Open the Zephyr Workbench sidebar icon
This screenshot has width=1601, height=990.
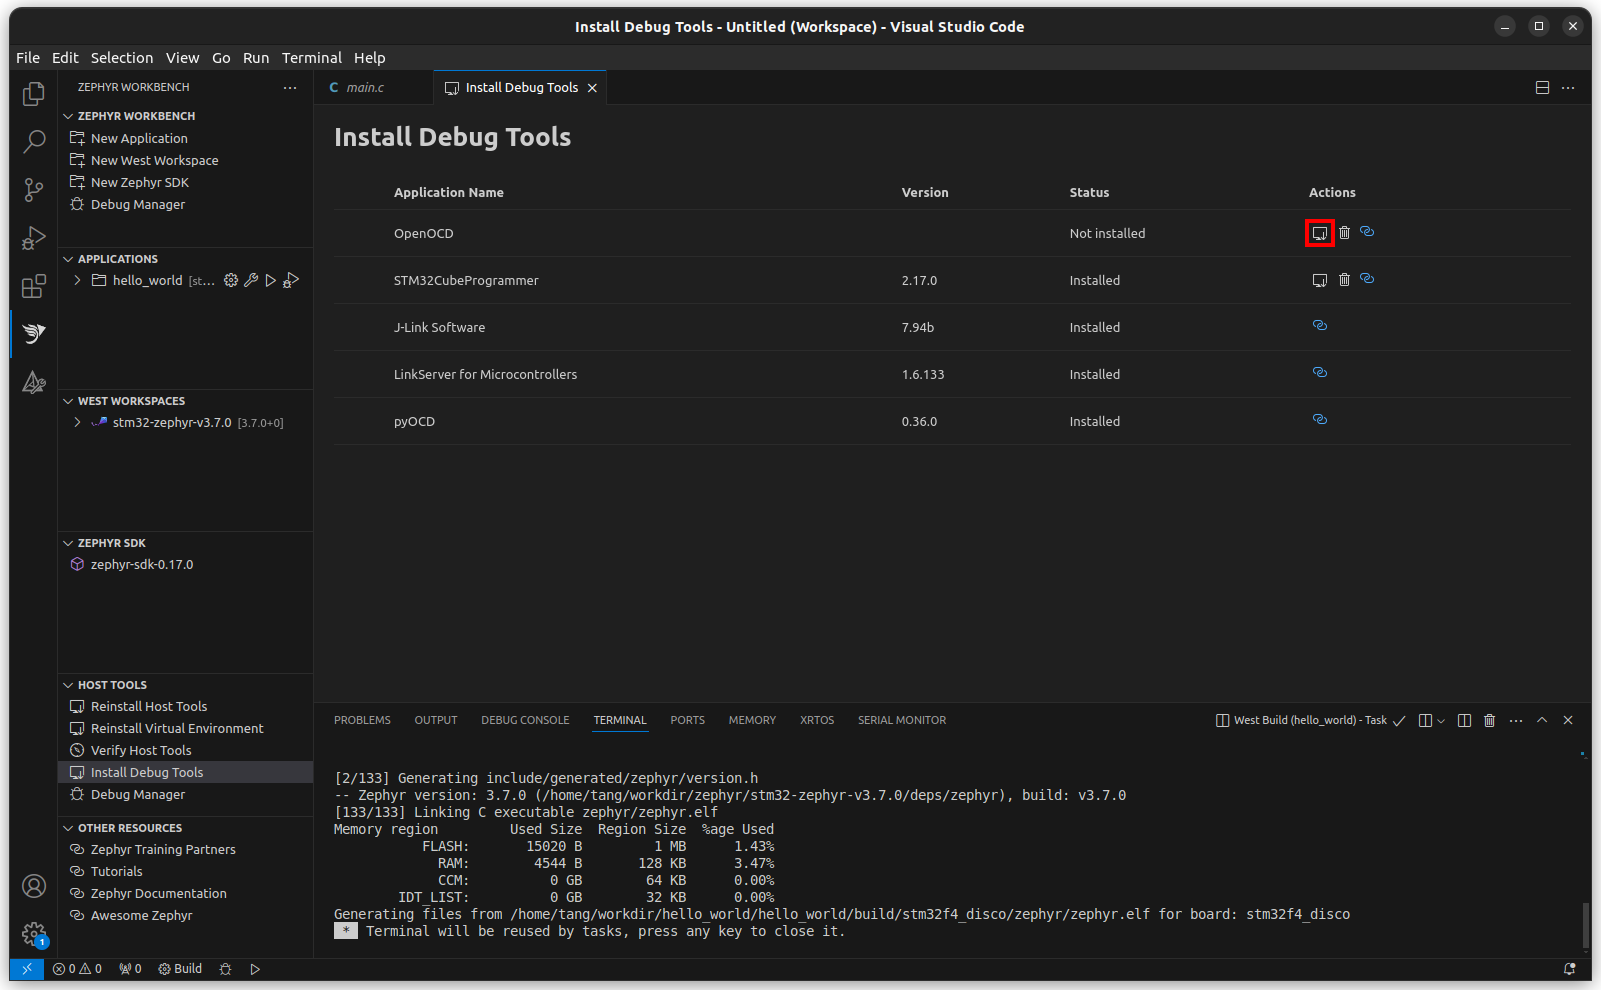coord(33,333)
